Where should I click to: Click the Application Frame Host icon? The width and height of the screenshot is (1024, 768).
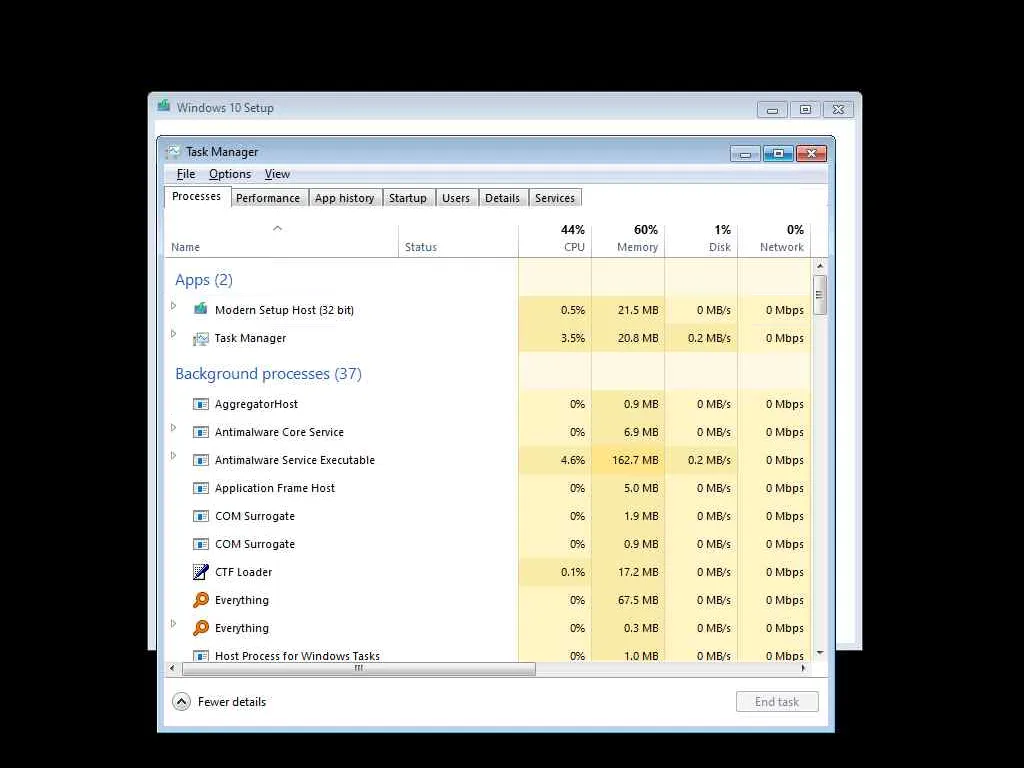tap(200, 488)
